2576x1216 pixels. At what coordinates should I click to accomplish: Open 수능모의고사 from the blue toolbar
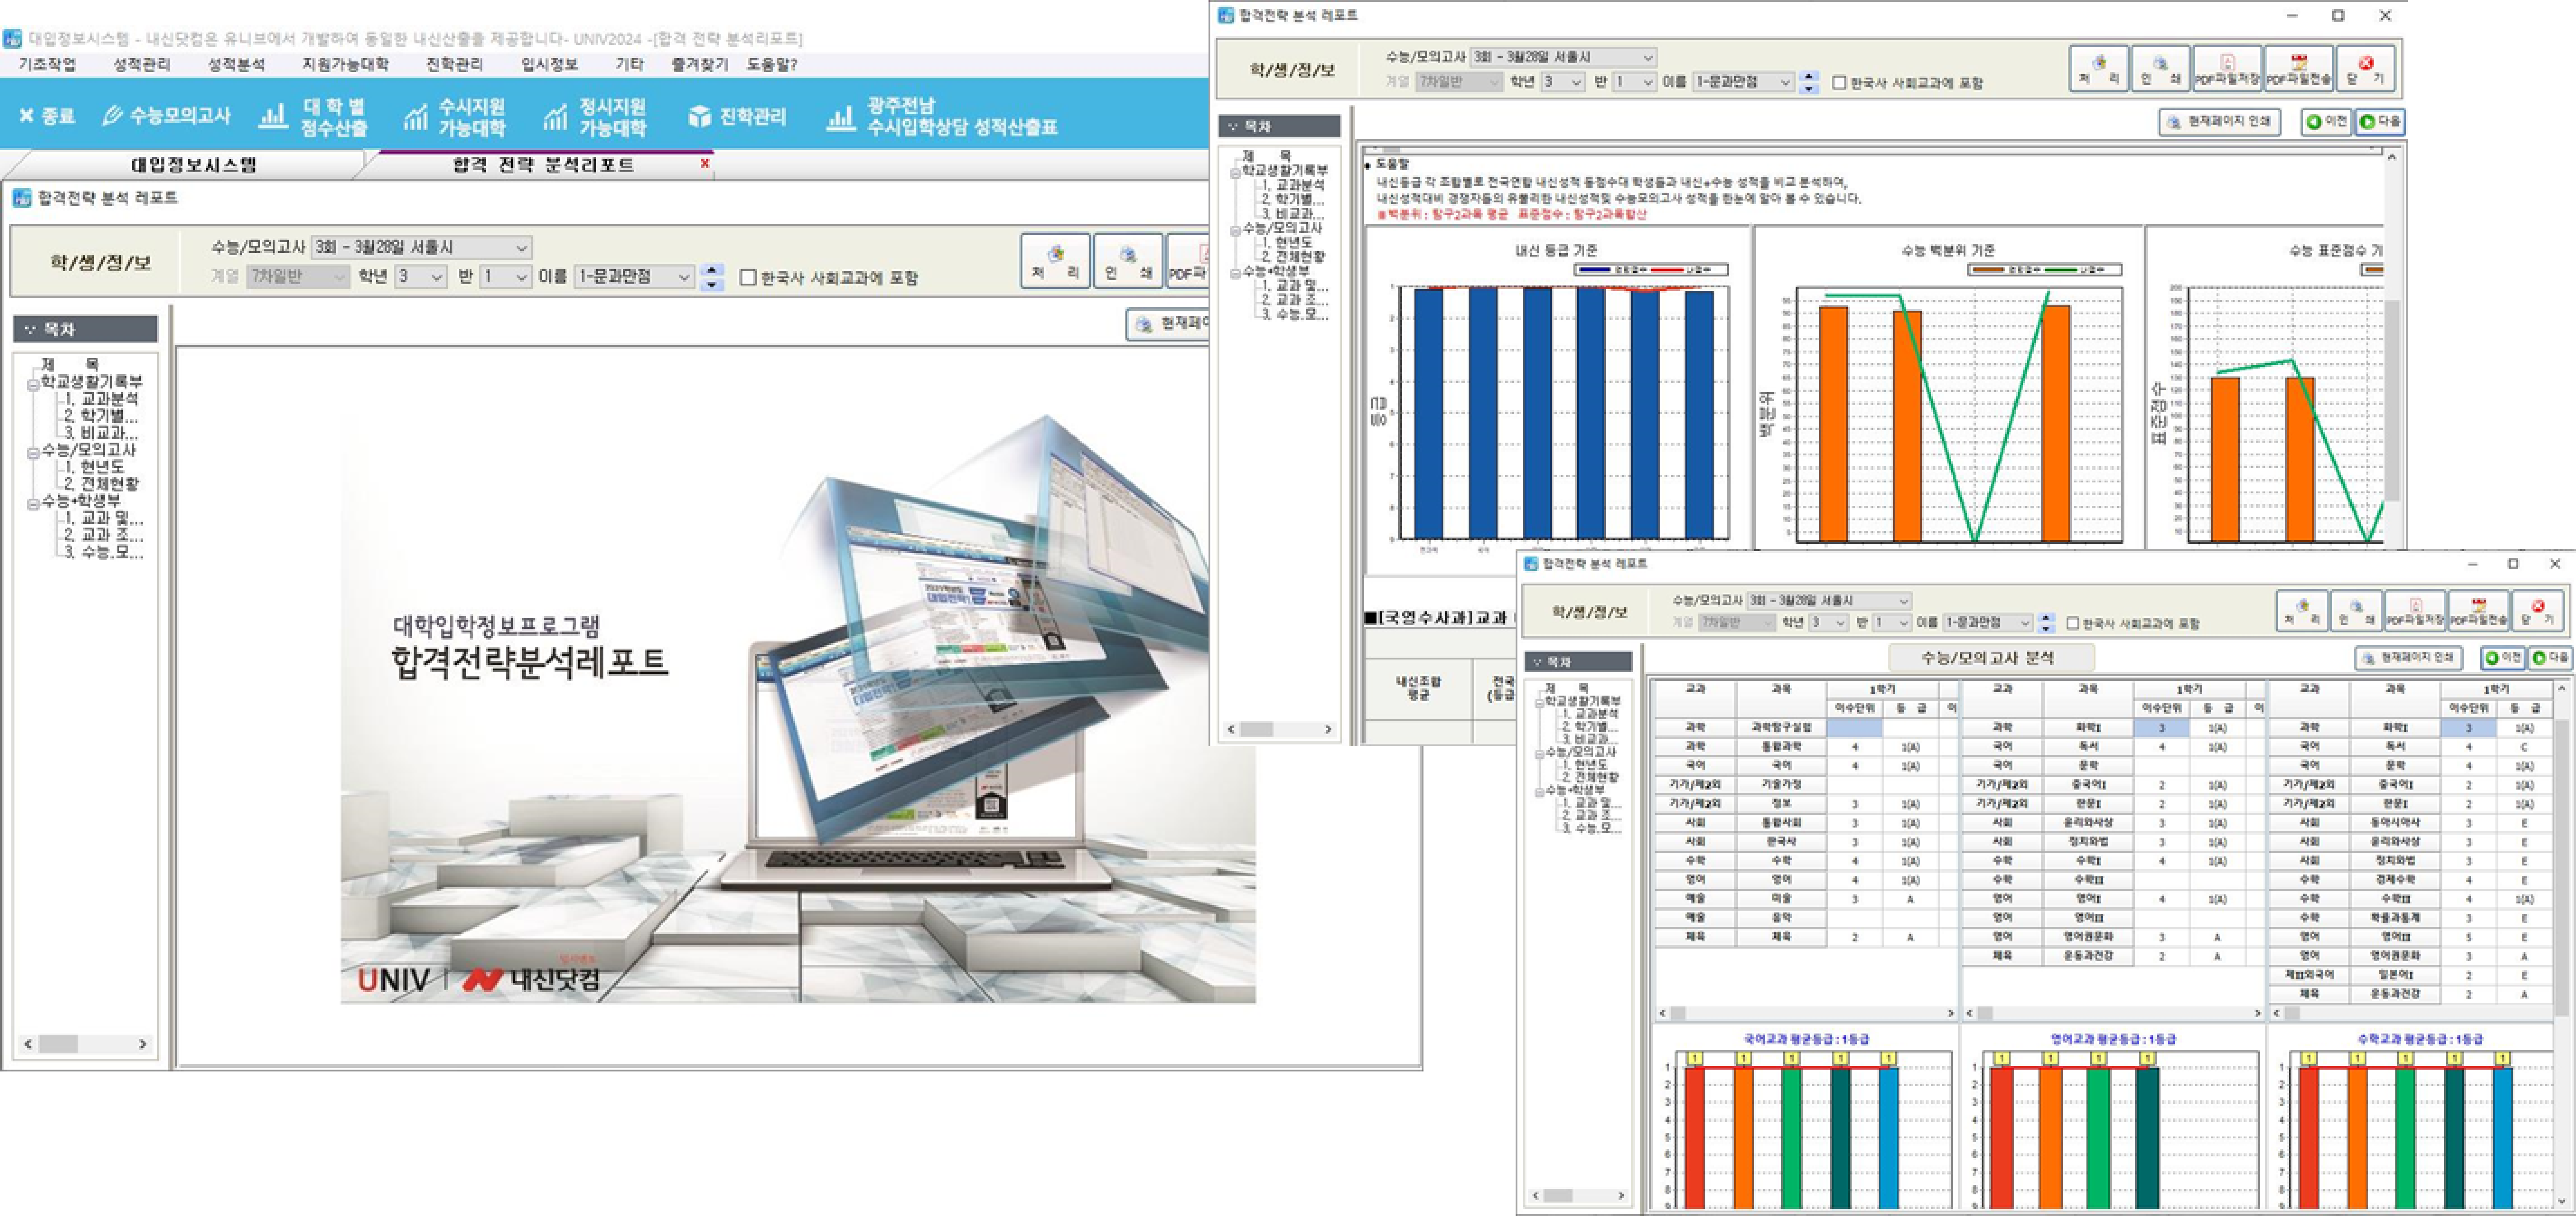point(166,116)
